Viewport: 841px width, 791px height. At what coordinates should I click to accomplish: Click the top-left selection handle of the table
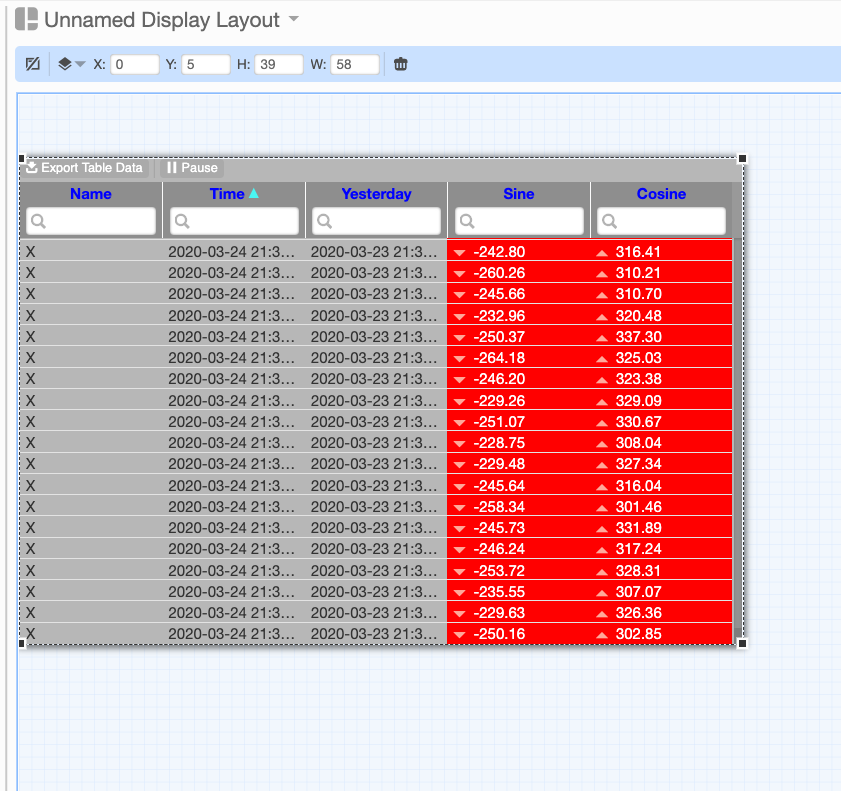[21, 157]
